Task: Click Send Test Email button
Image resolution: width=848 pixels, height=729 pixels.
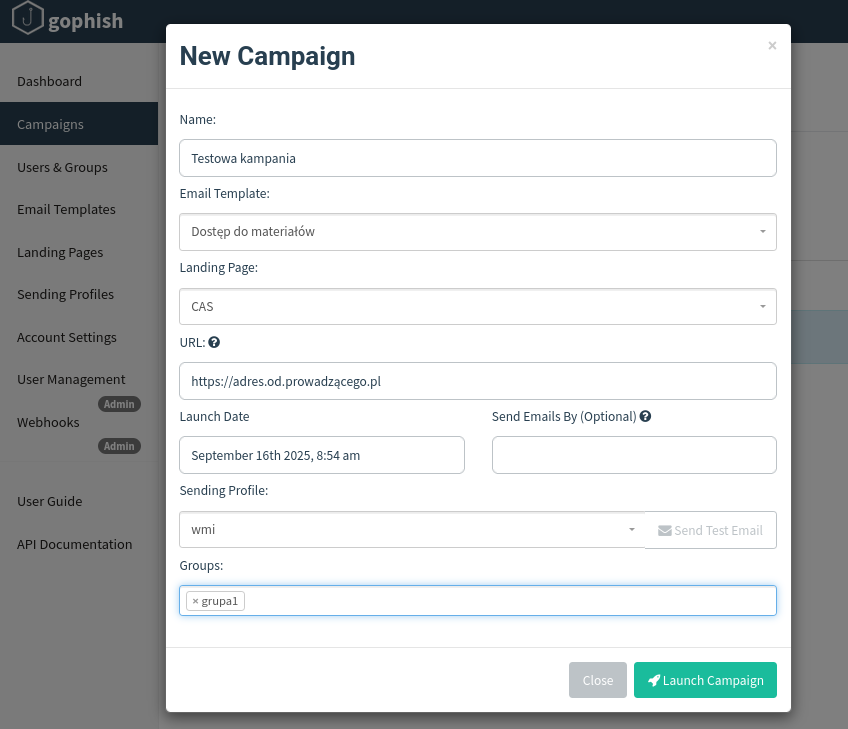Action: [710, 530]
